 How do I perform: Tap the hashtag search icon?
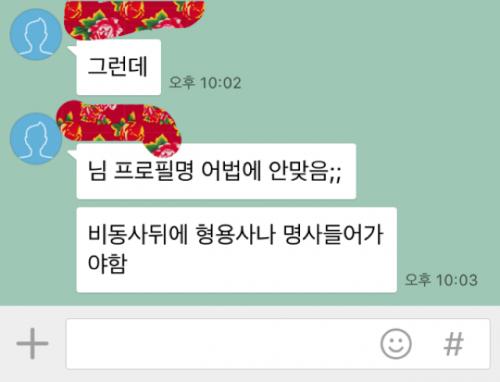point(453,344)
